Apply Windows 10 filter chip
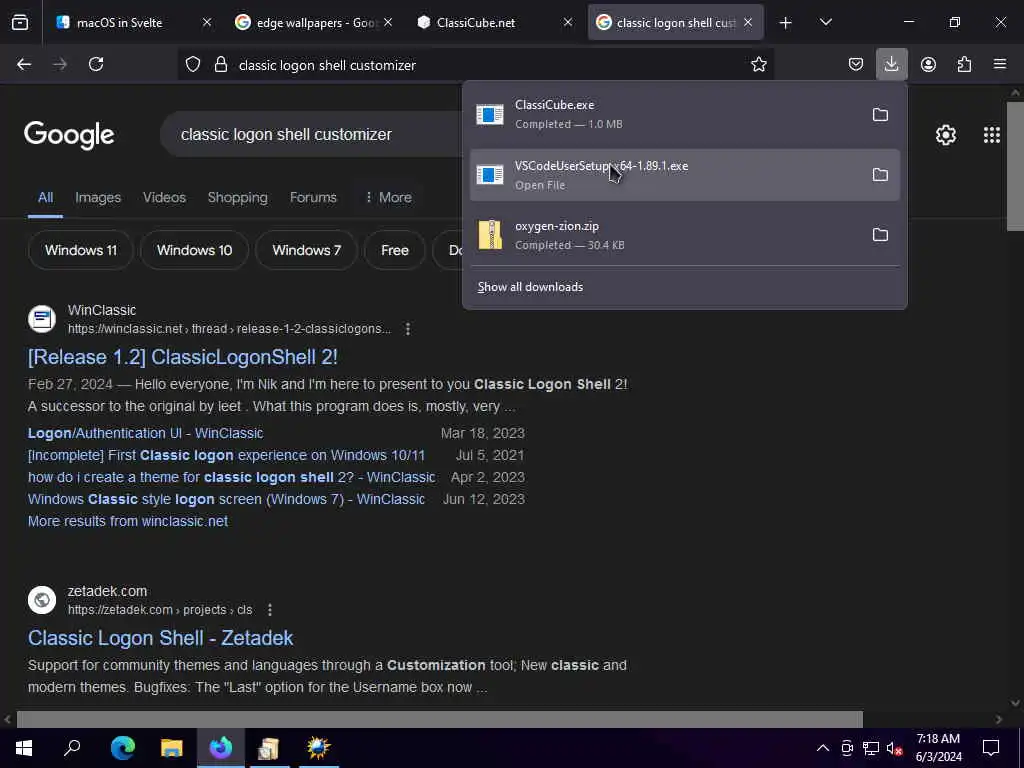Viewport: 1024px width, 768px height. (x=195, y=250)
